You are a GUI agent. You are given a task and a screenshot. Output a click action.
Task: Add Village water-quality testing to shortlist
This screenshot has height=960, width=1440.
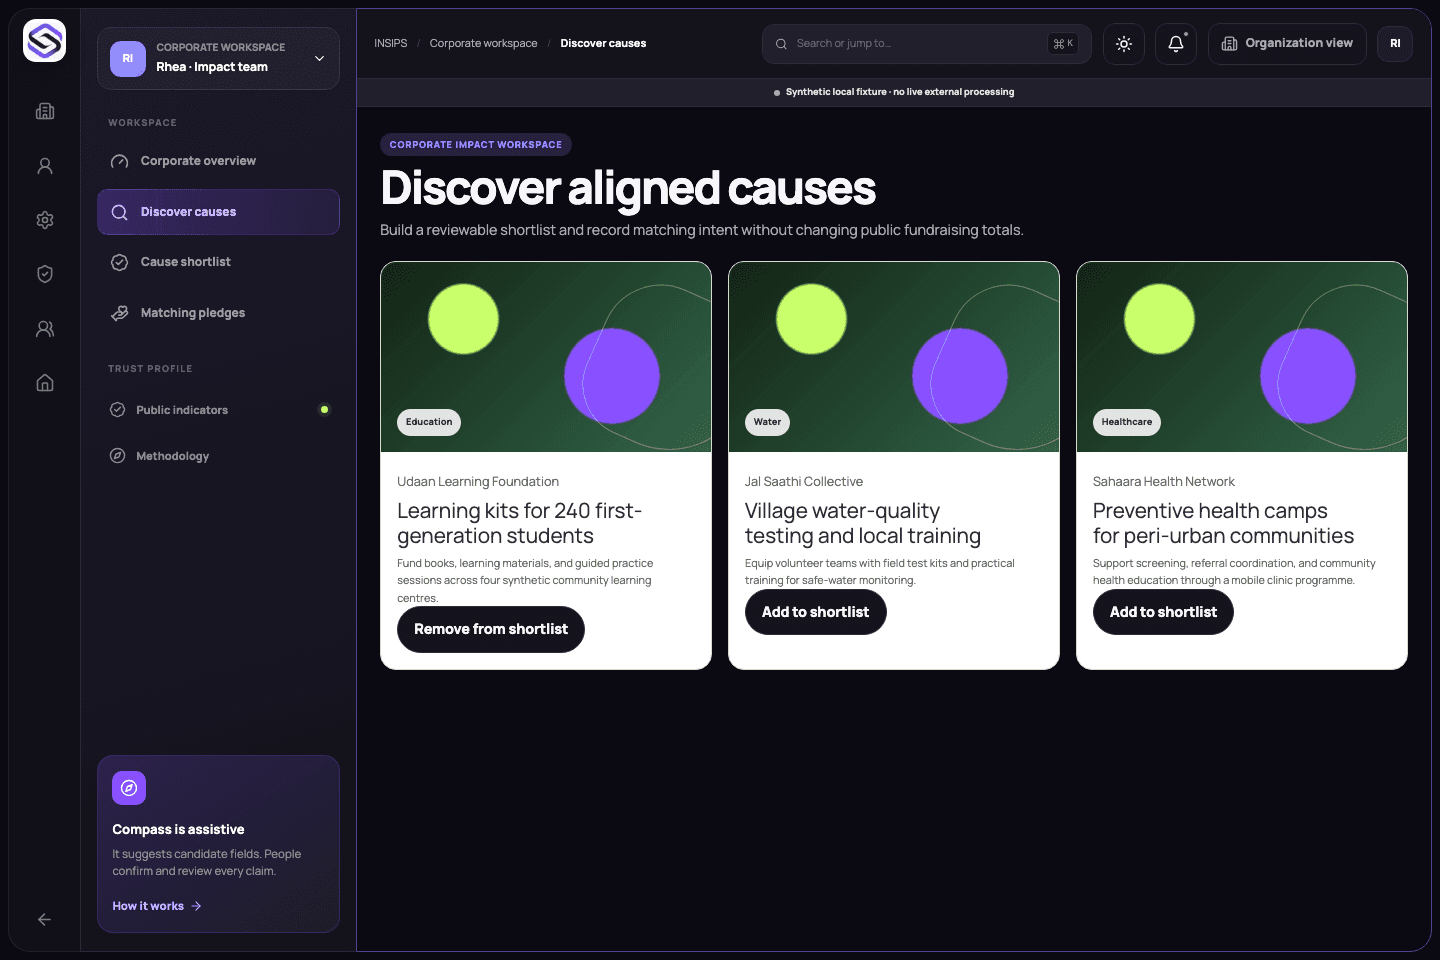click(x=815, y=612)
